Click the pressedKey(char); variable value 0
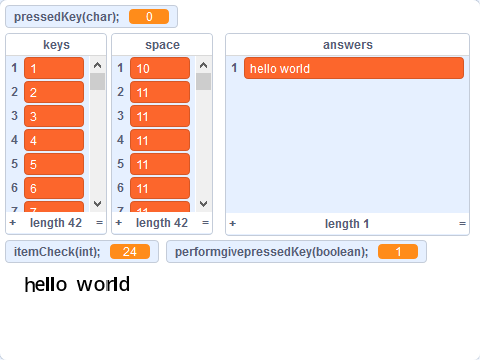480x360 pixels. click(149, 17)
